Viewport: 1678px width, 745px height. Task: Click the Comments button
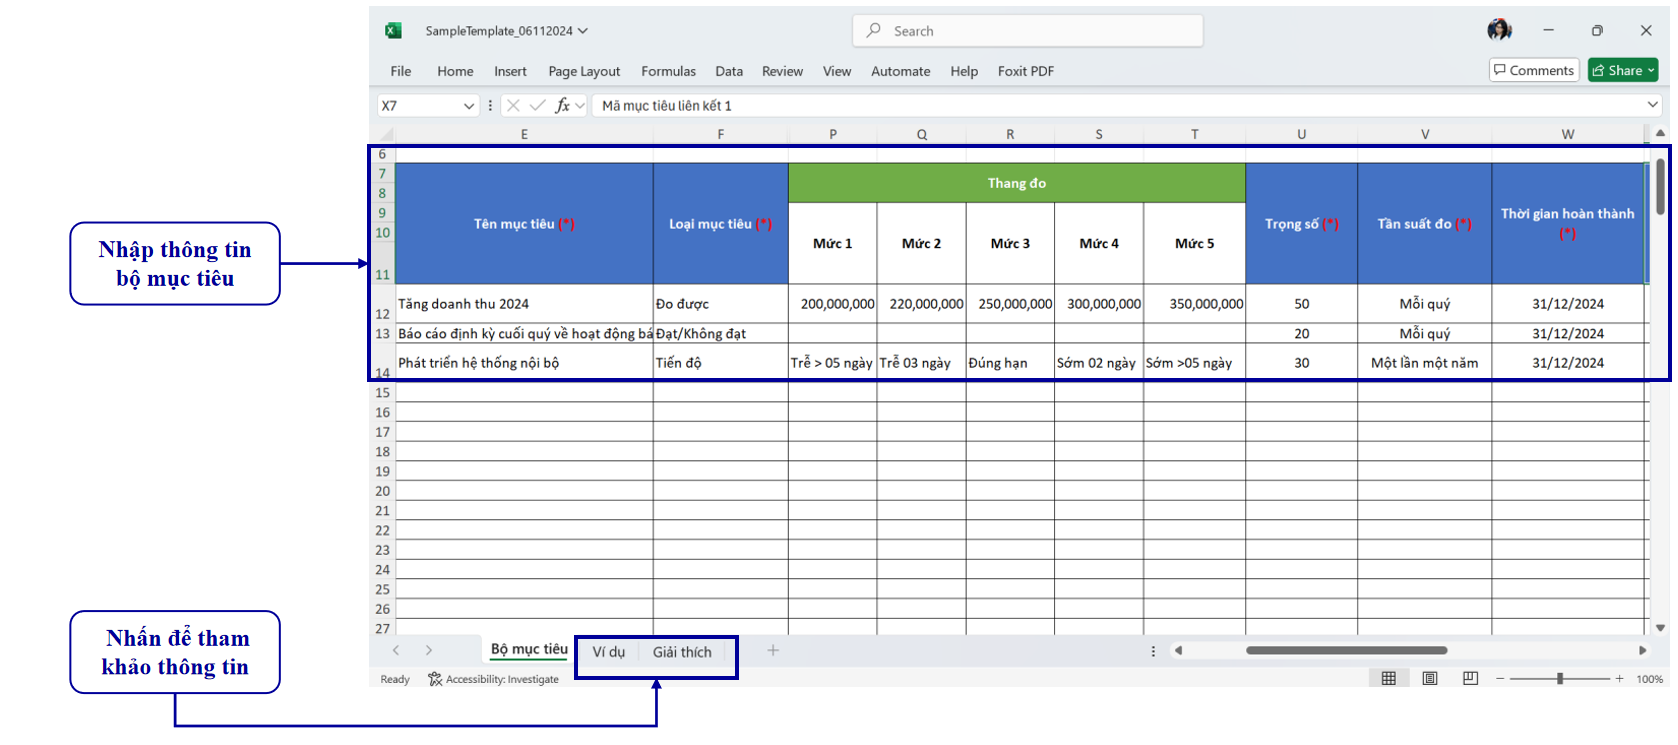pos(1534,70)
